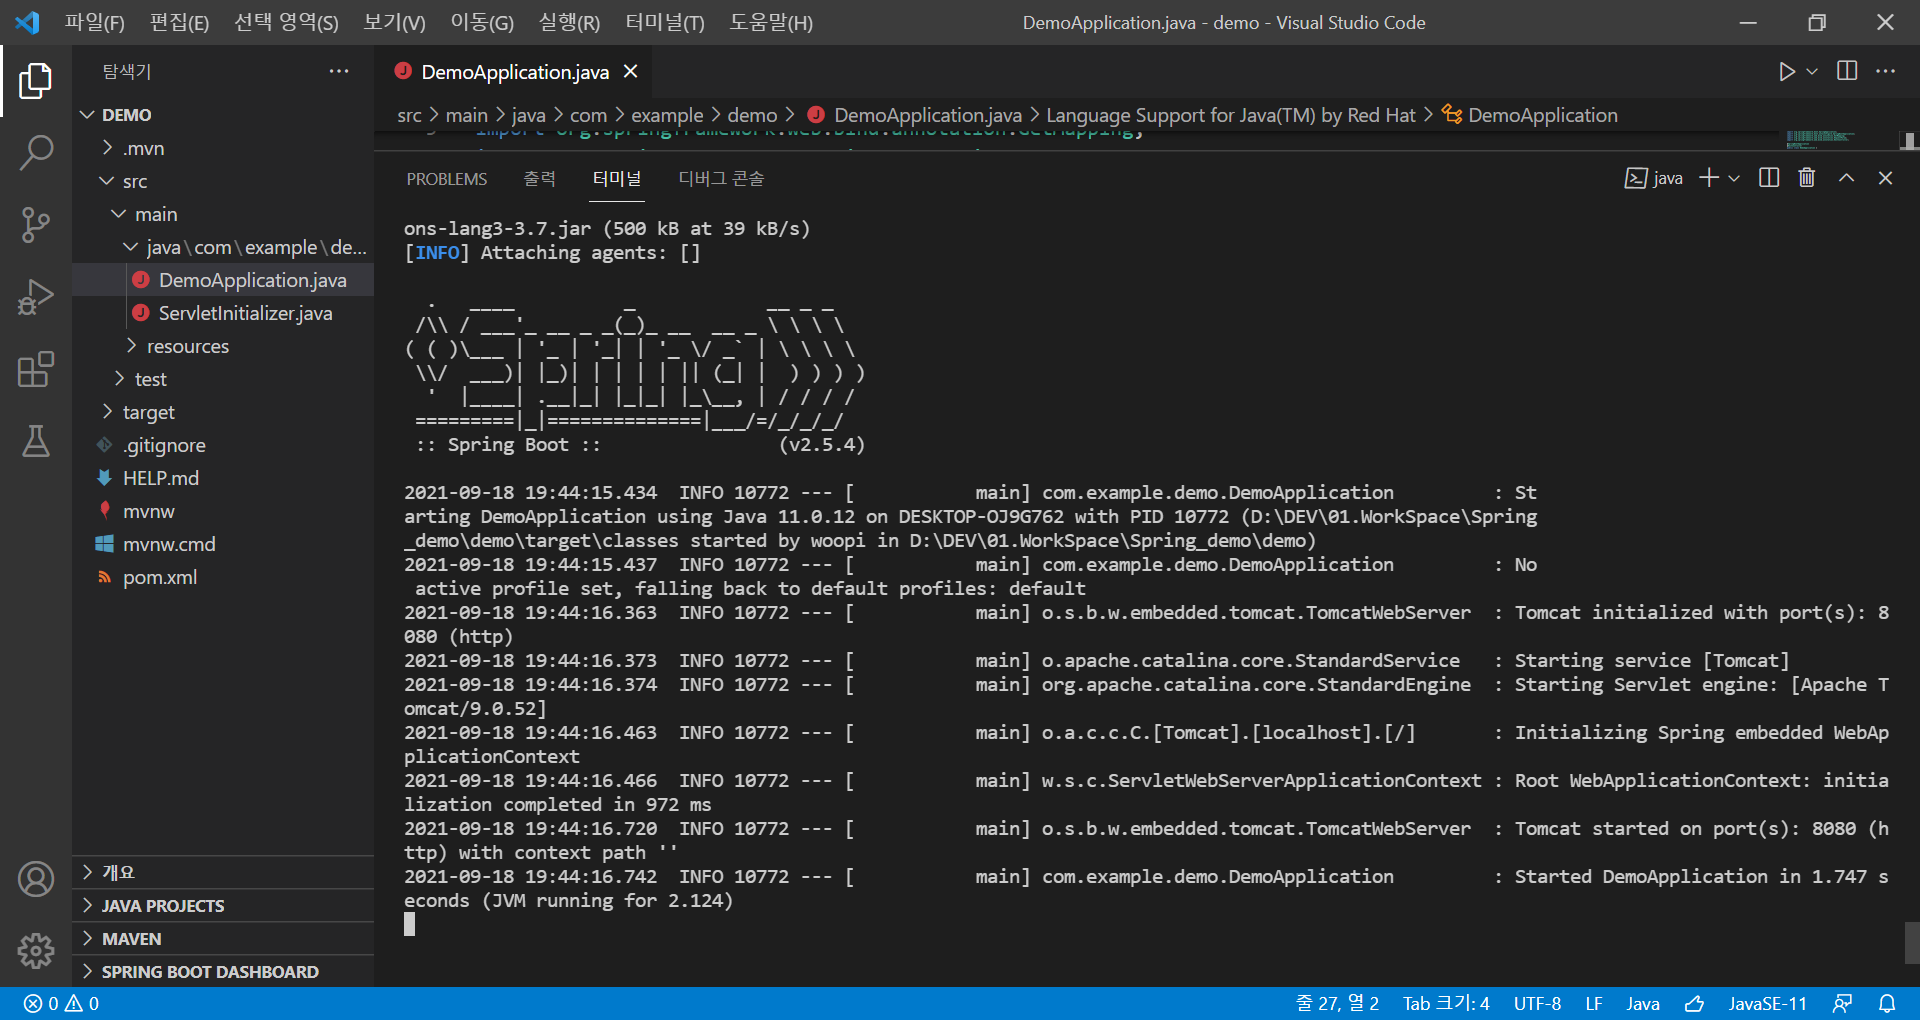Viewport: 1920px width, 1020px height.
Task: Open mvnw.cmd file
Action: pos(223,544)
